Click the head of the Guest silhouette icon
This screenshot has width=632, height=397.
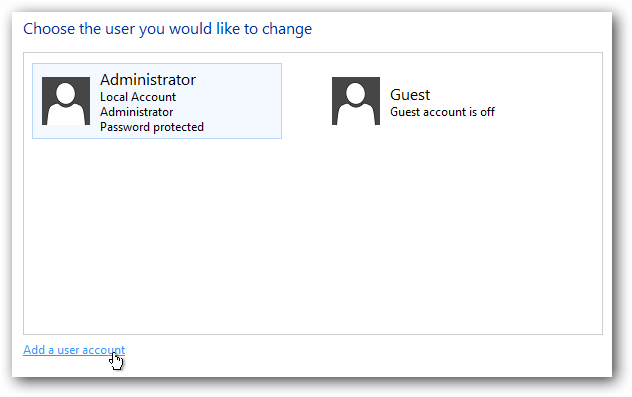pyautogui.click(x=356, y=93)
